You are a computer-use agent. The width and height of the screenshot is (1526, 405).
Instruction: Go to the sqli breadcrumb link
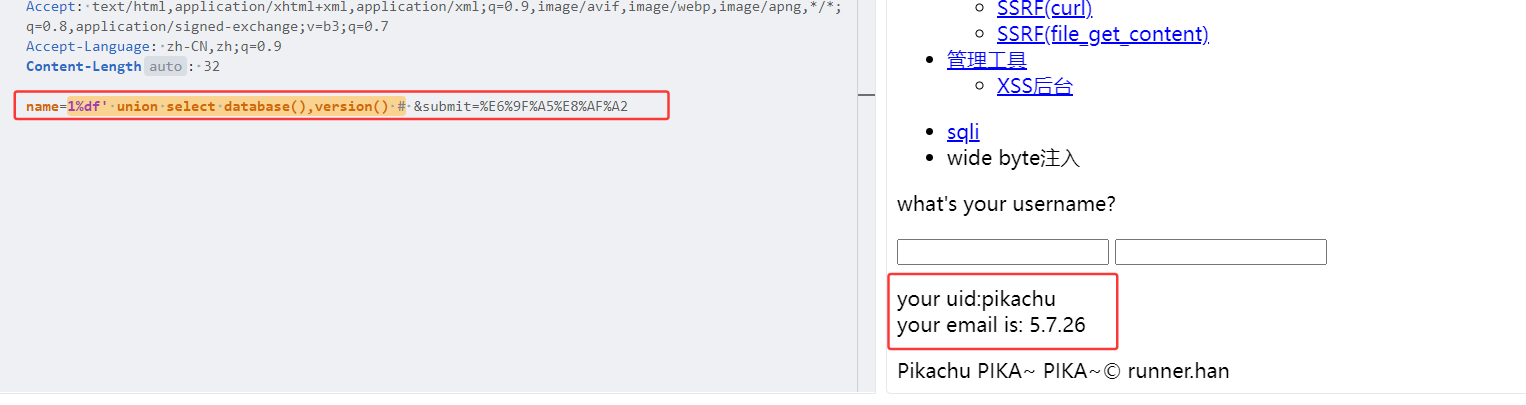tap(963, 132)
